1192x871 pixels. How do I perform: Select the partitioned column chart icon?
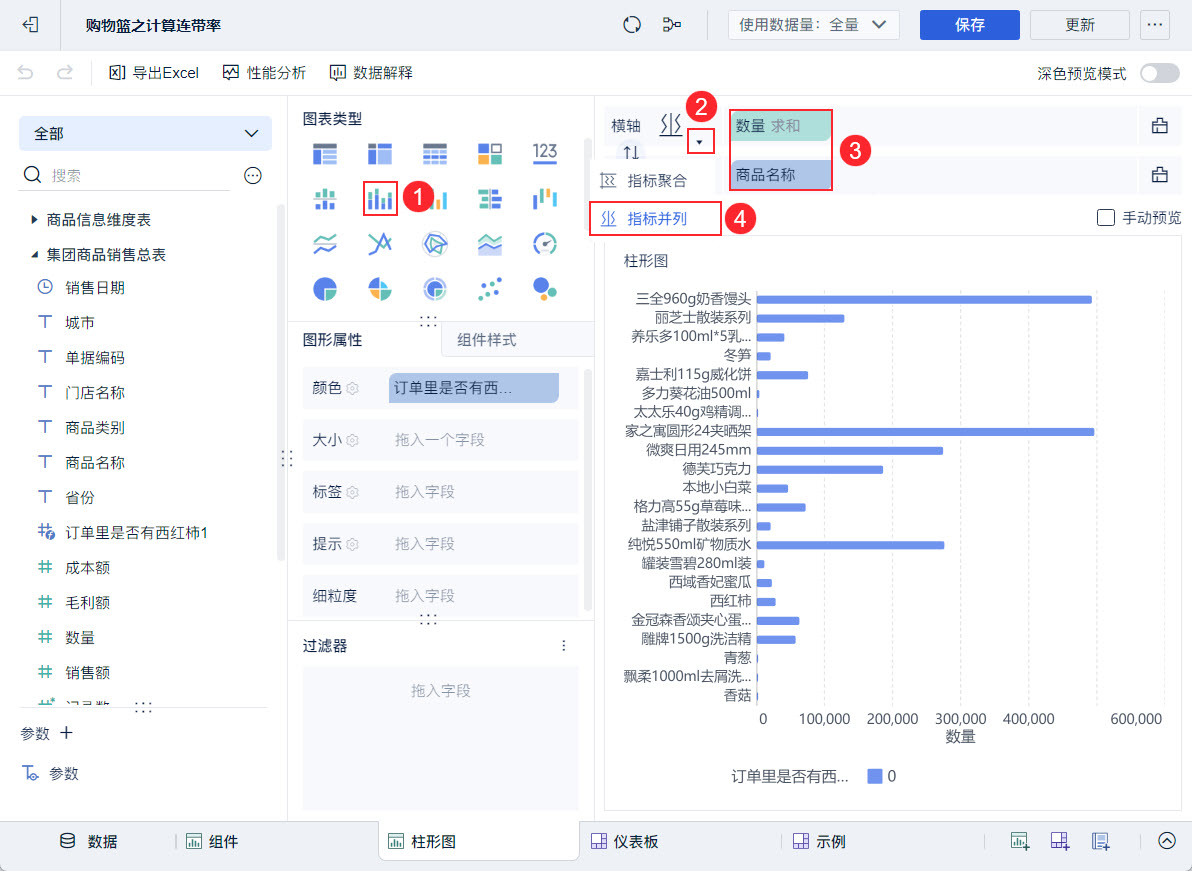click(x=325, y=199)
